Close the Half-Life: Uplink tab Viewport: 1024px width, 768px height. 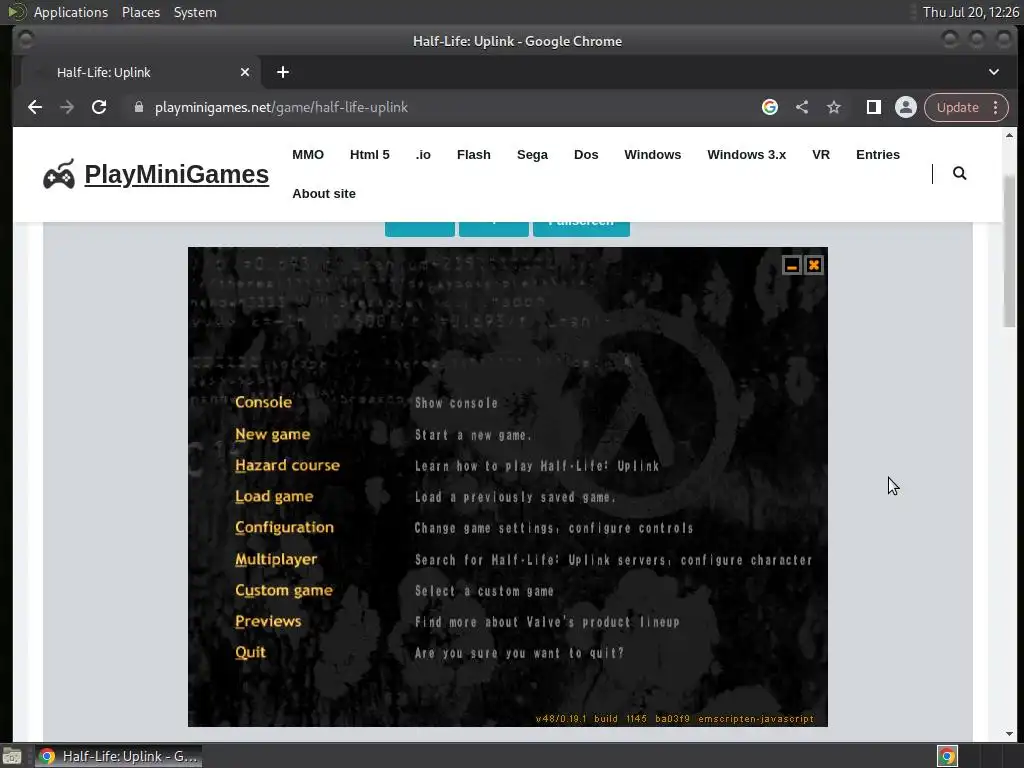click(x=245, y=72)
